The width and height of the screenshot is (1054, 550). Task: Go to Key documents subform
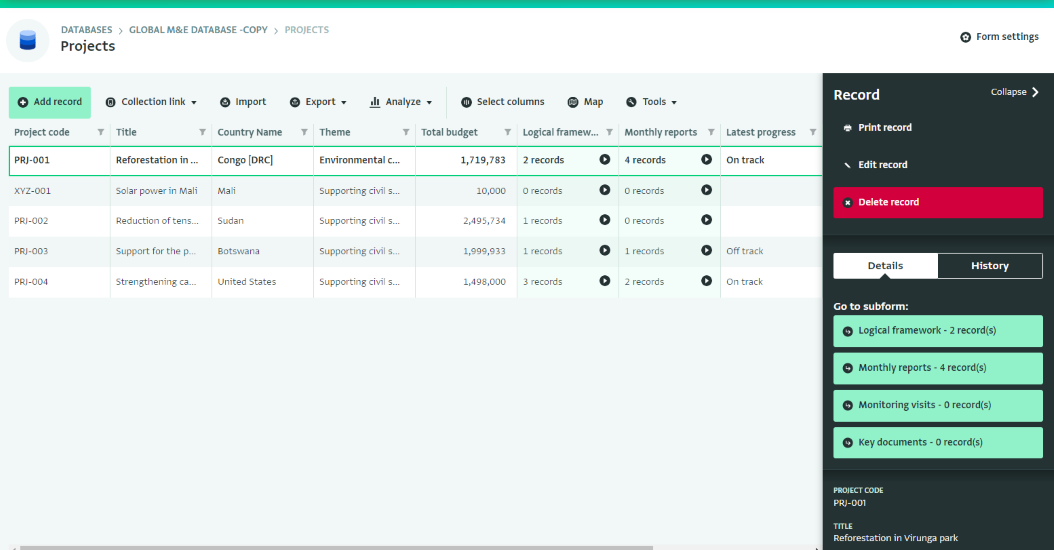coord(938,442)
